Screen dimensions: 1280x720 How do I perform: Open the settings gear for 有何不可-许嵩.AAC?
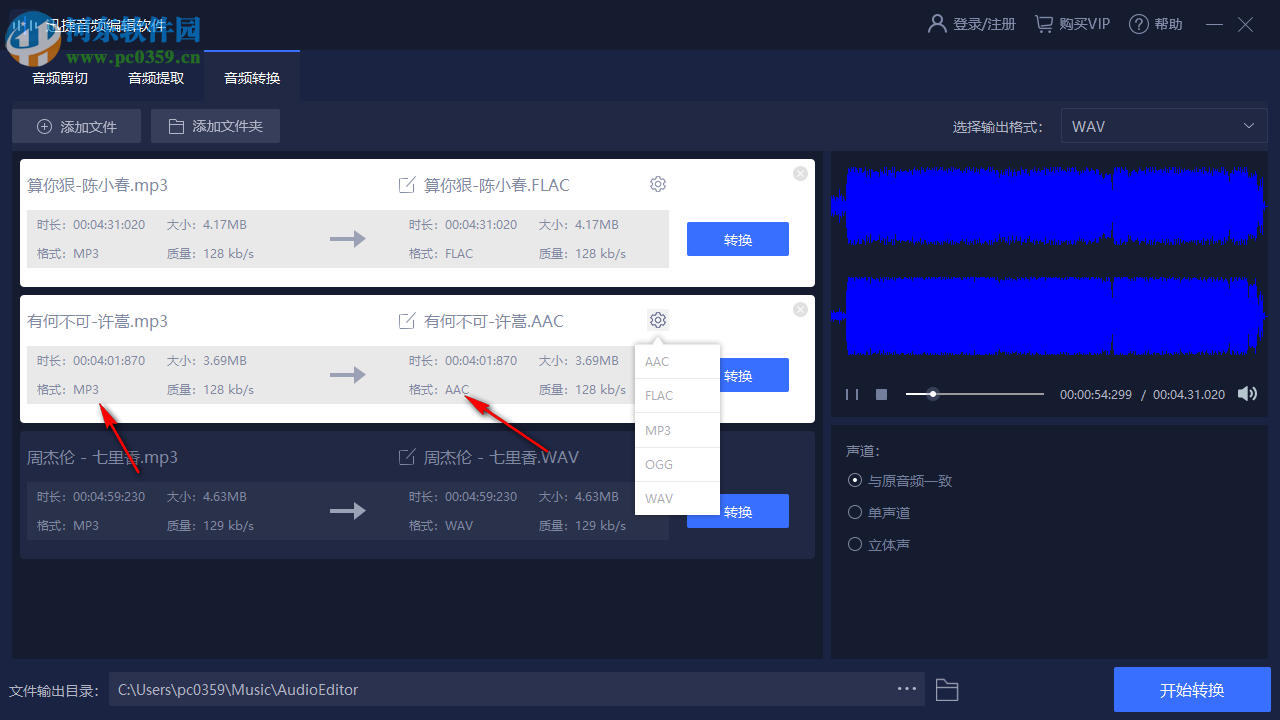point(657,320)
